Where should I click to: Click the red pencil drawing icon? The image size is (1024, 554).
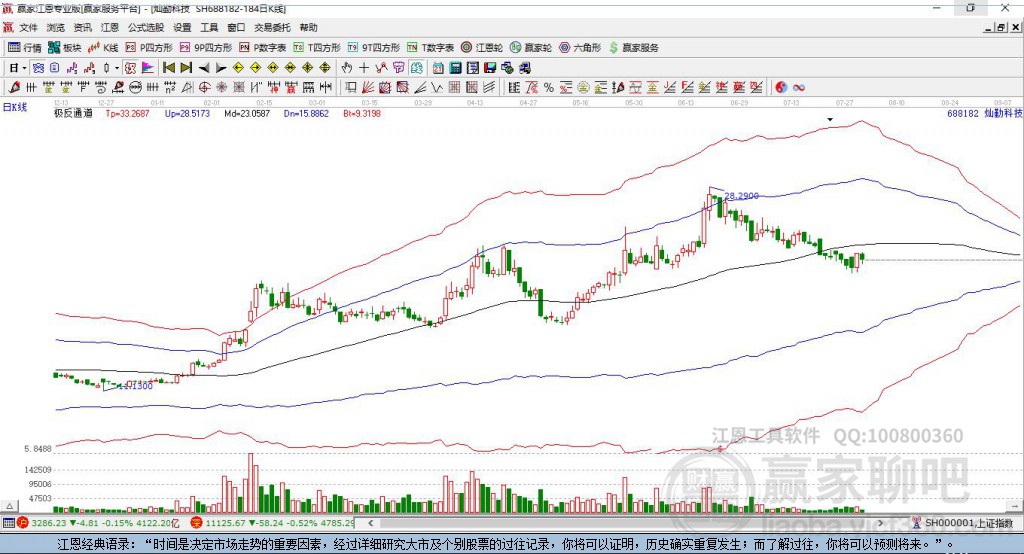14,88
